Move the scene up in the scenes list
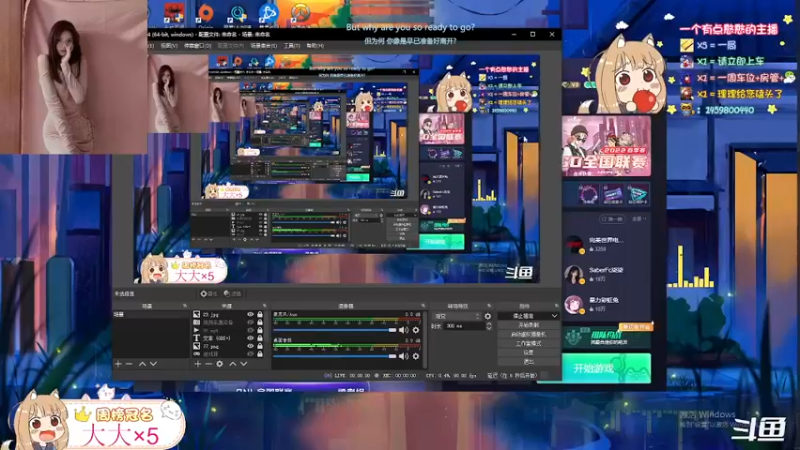 tap(142, 364)
